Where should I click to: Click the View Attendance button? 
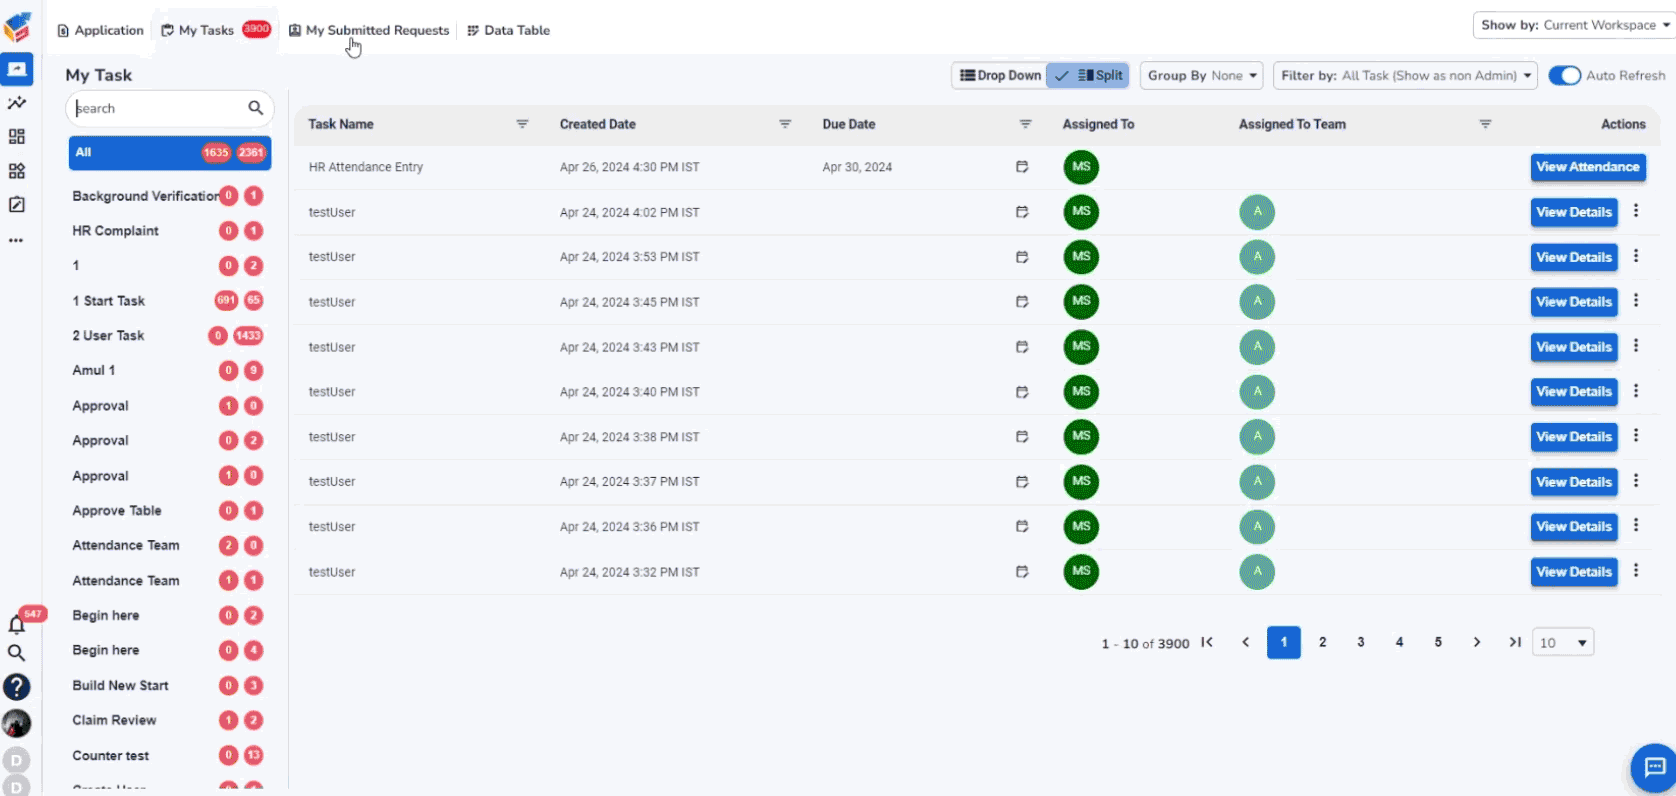coord(1587,167)
